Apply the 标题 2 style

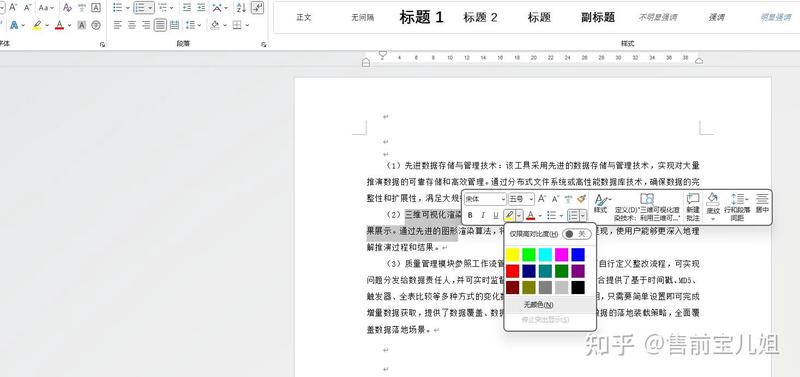[480, 17]
